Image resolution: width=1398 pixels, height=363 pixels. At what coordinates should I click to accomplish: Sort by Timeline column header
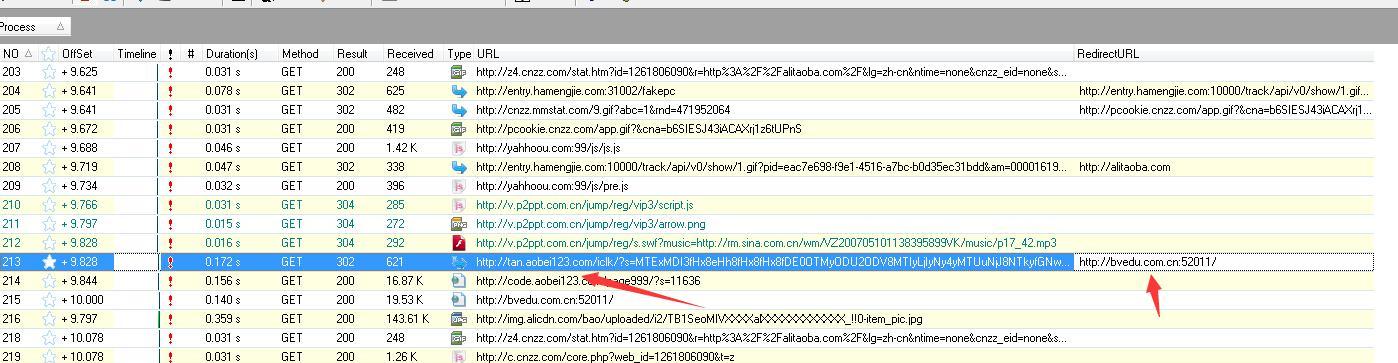click(x=137, y=54)
